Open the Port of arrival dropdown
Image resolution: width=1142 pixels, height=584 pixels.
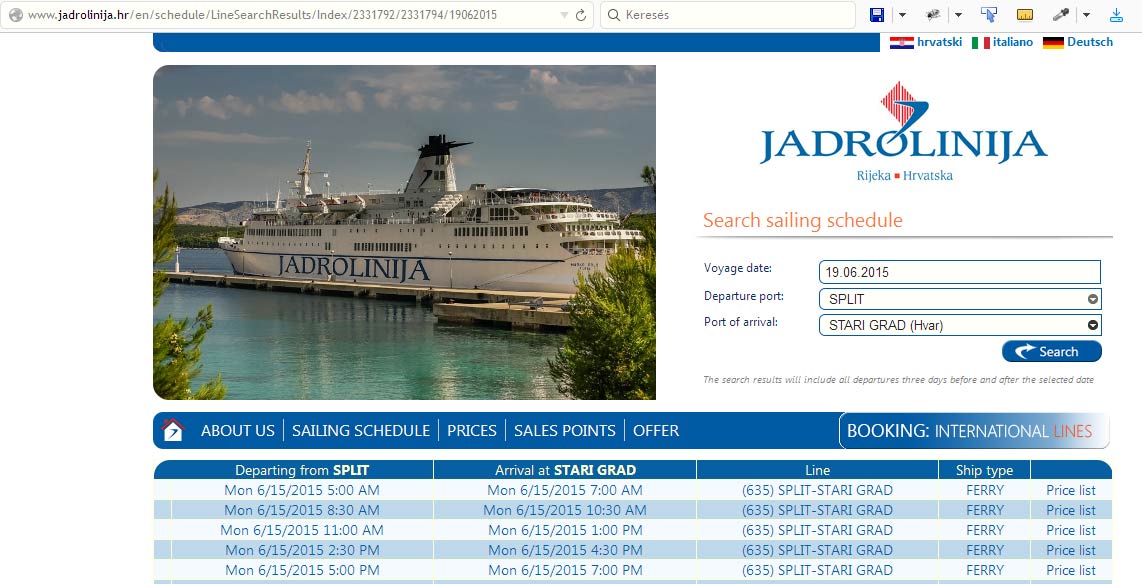960,325
